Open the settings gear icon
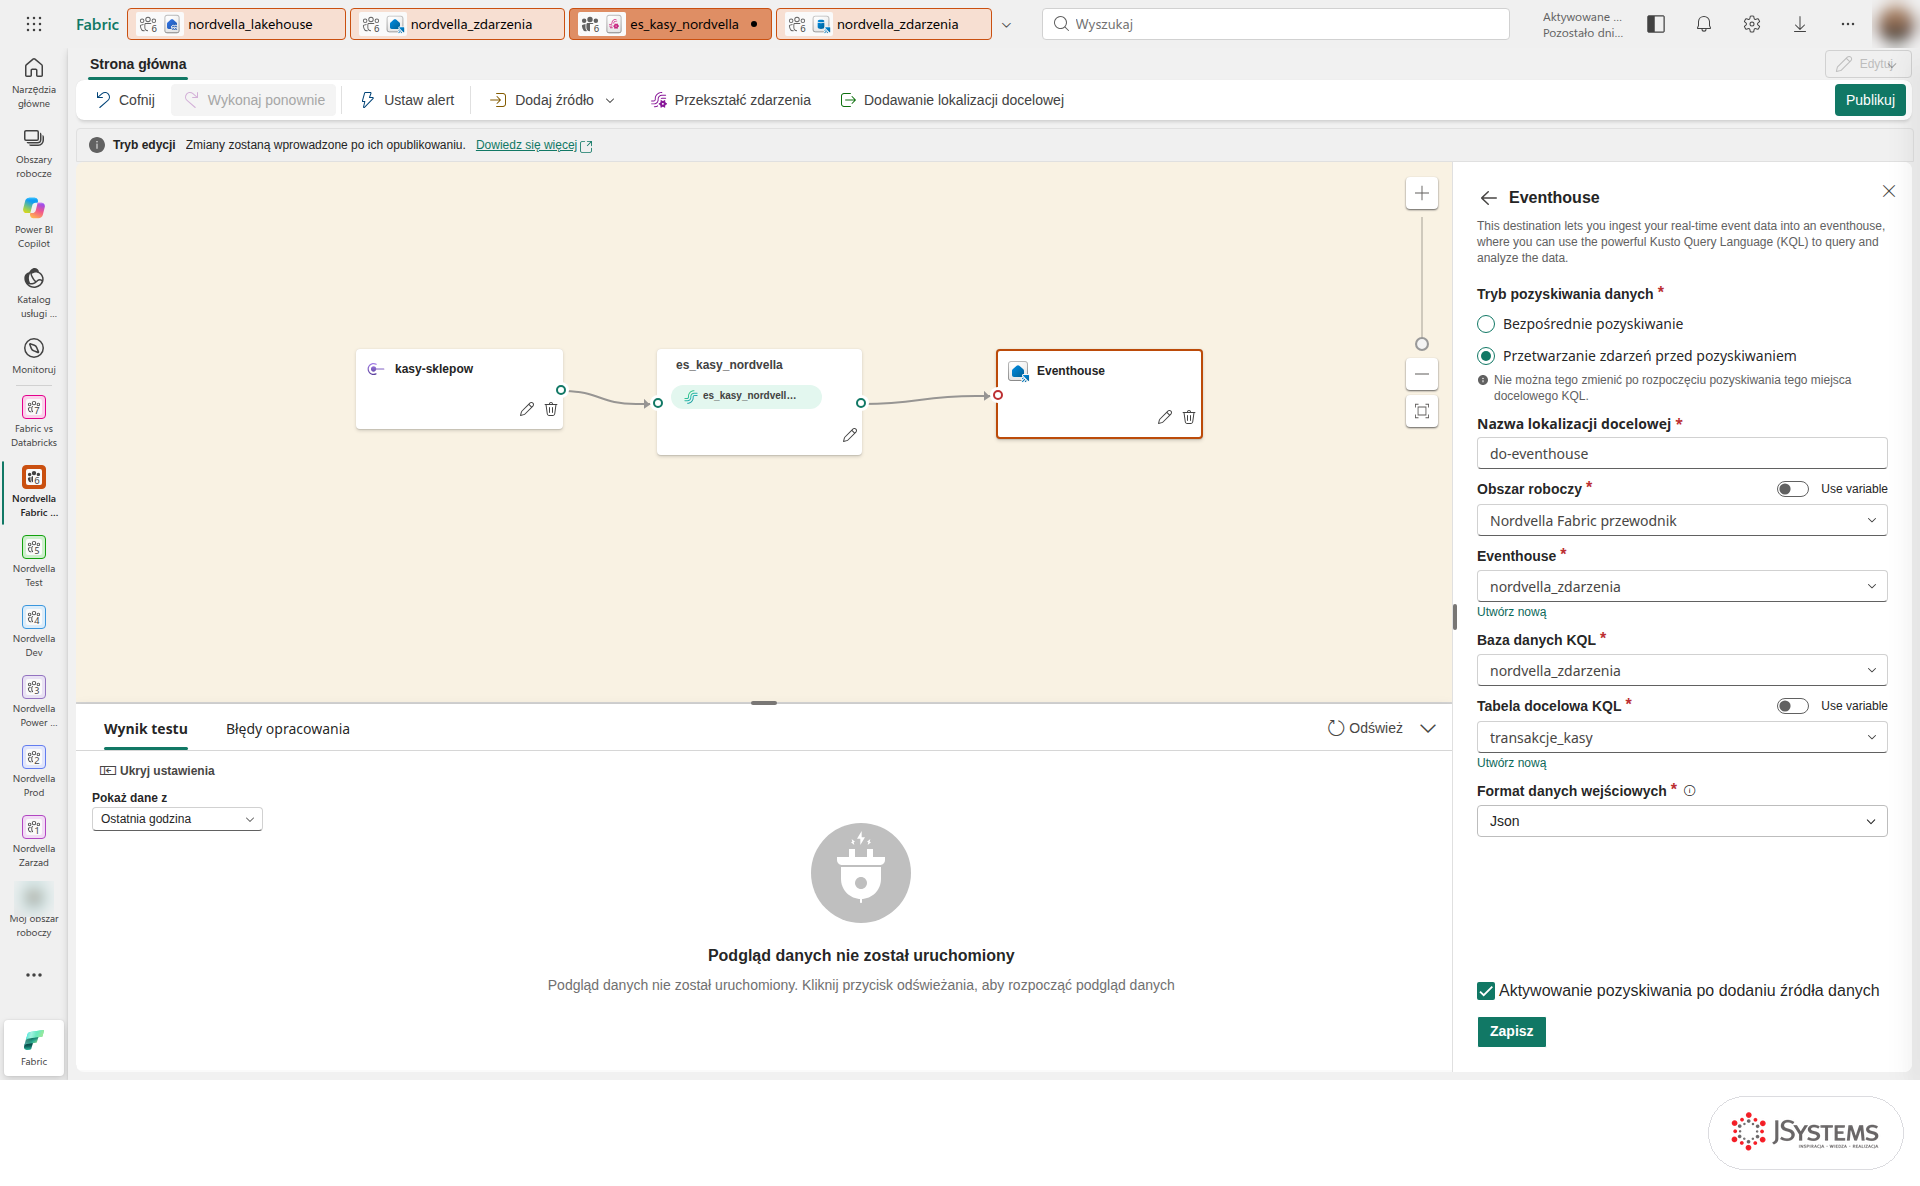Viewport: 1920px width, 1186px height. pyautogui.click(x=1752, y=24)
